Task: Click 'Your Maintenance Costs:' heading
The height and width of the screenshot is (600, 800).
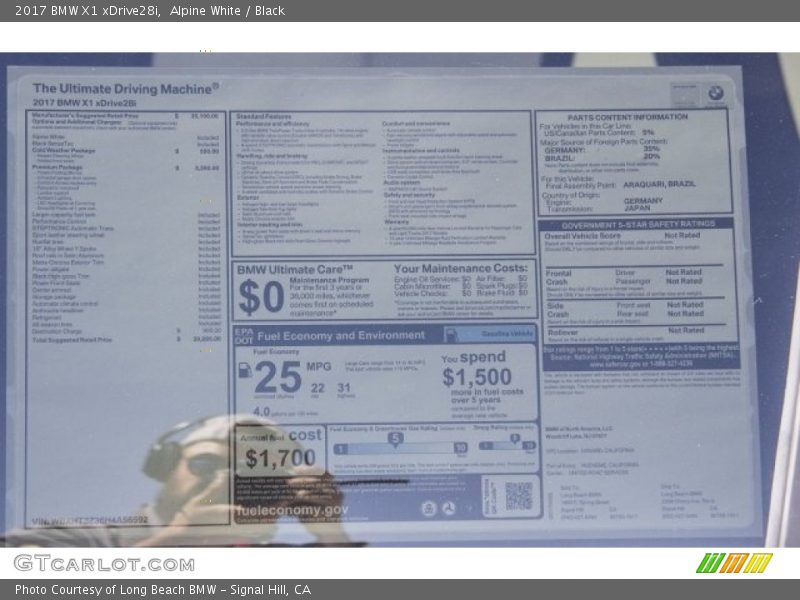Action: tap(461, 268)
